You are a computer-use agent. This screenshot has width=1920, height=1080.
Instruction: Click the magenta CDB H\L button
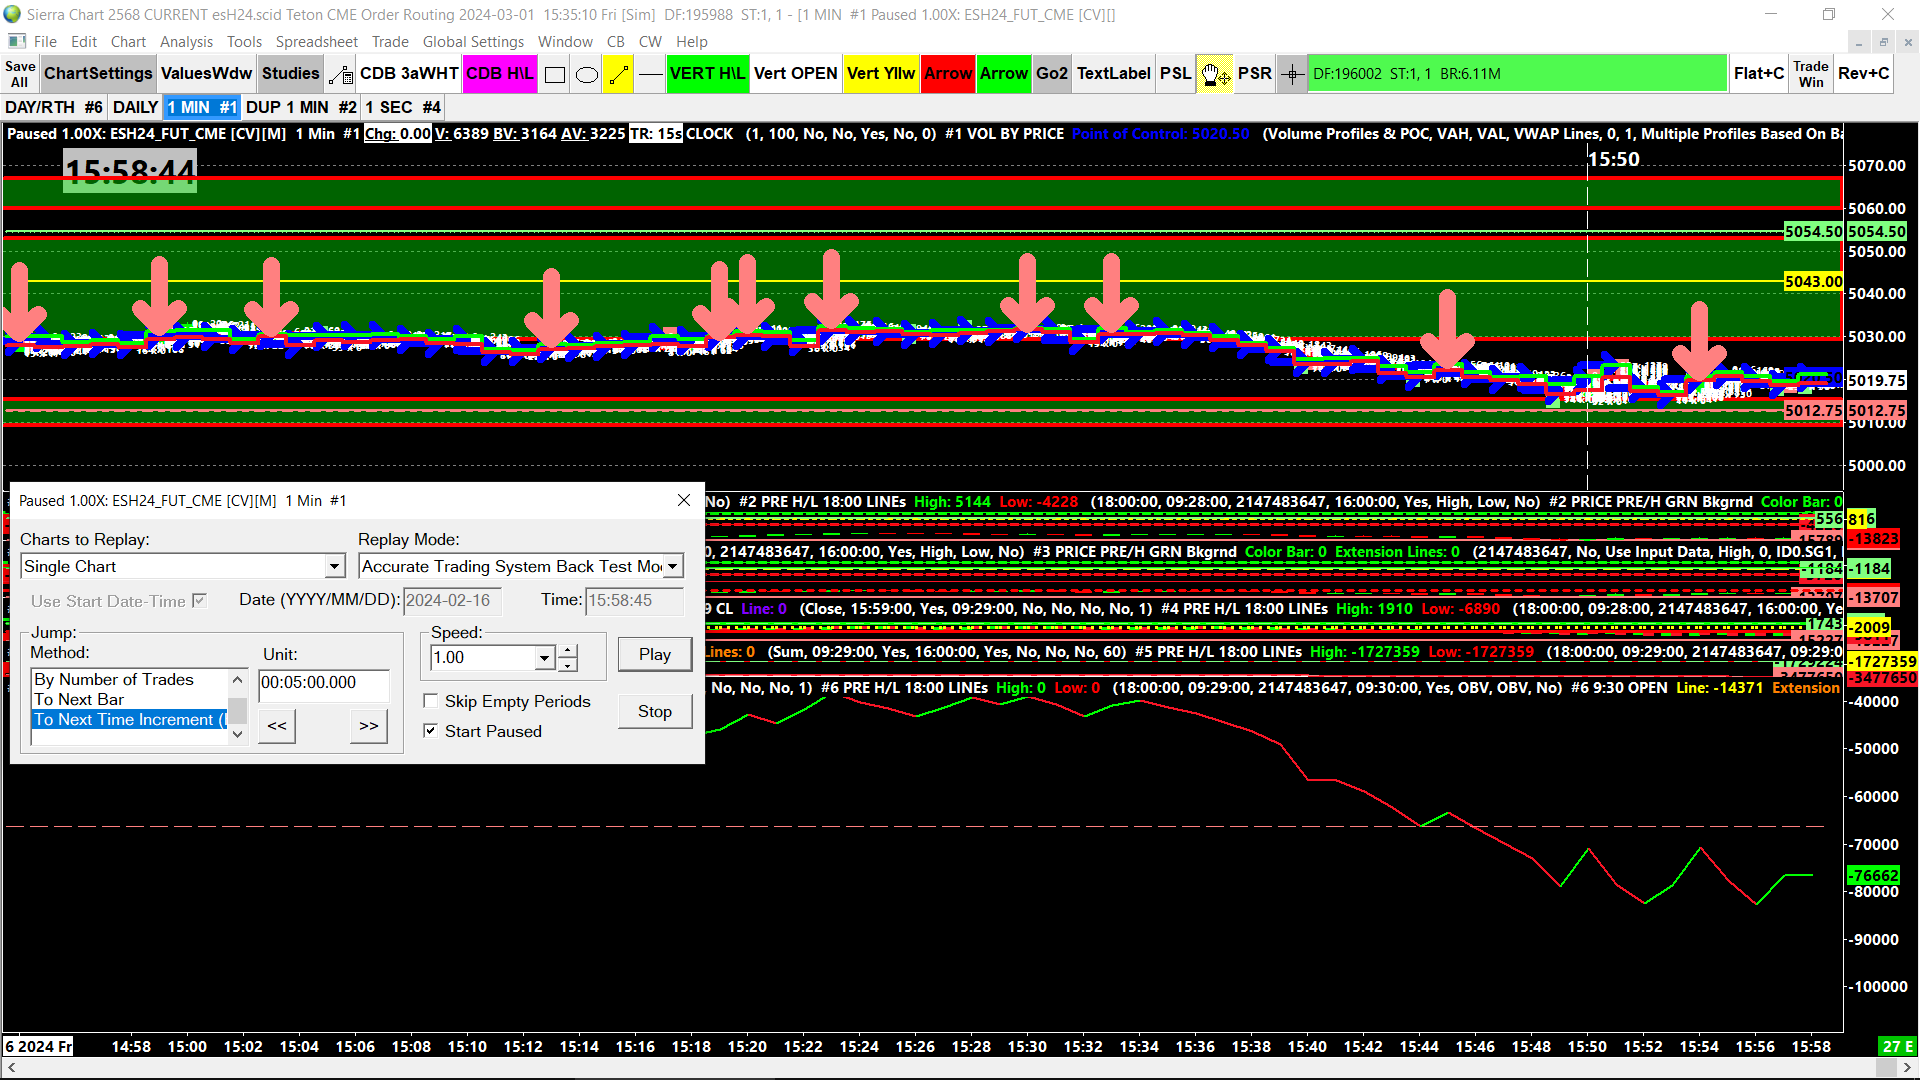tap(500, 74)
